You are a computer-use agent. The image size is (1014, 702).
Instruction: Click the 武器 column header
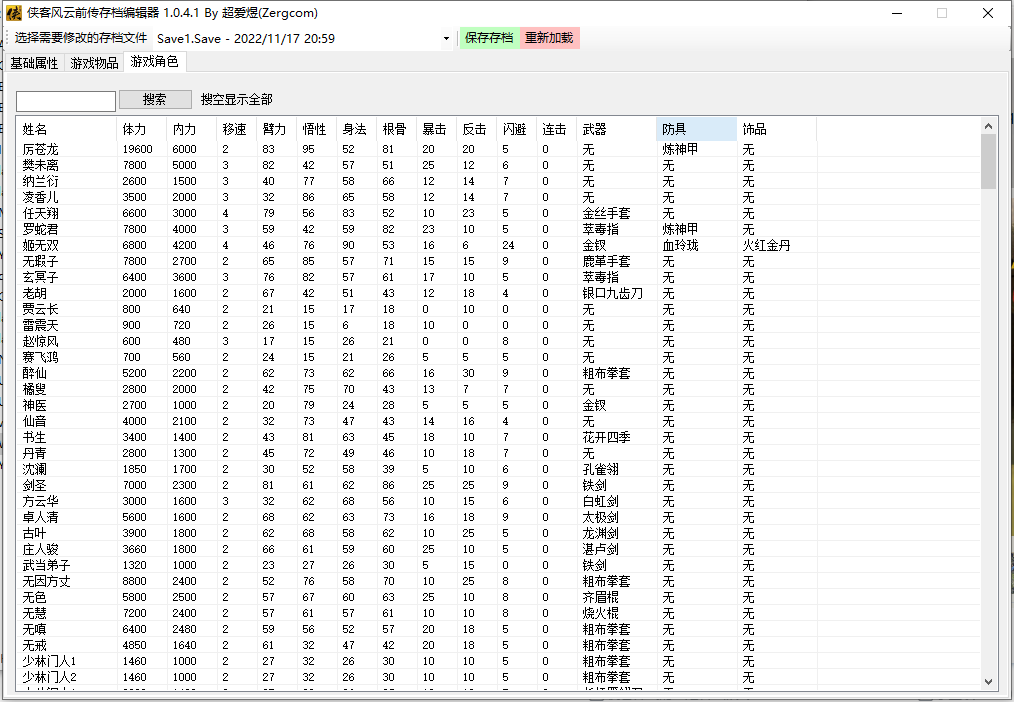(616, 129)
